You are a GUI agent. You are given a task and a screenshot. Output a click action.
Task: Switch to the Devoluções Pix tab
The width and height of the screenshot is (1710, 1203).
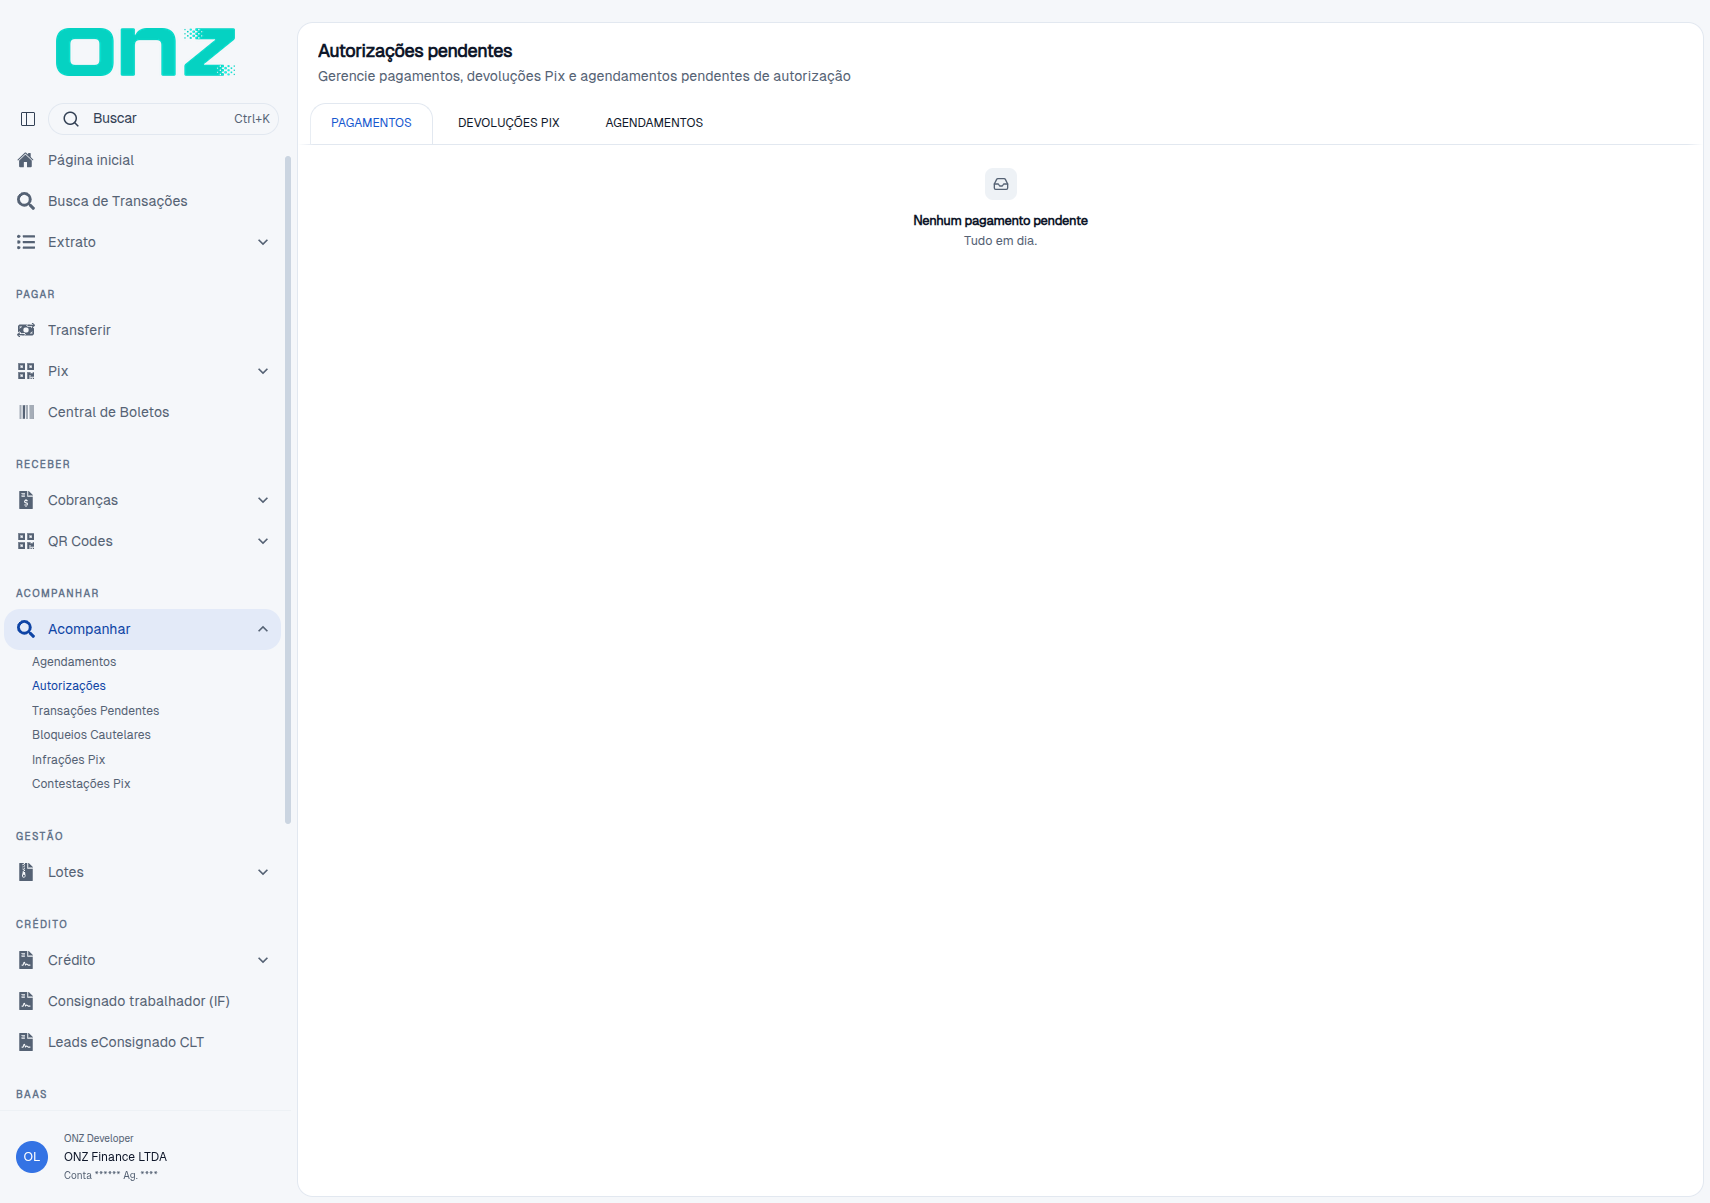tap(509, 123)
